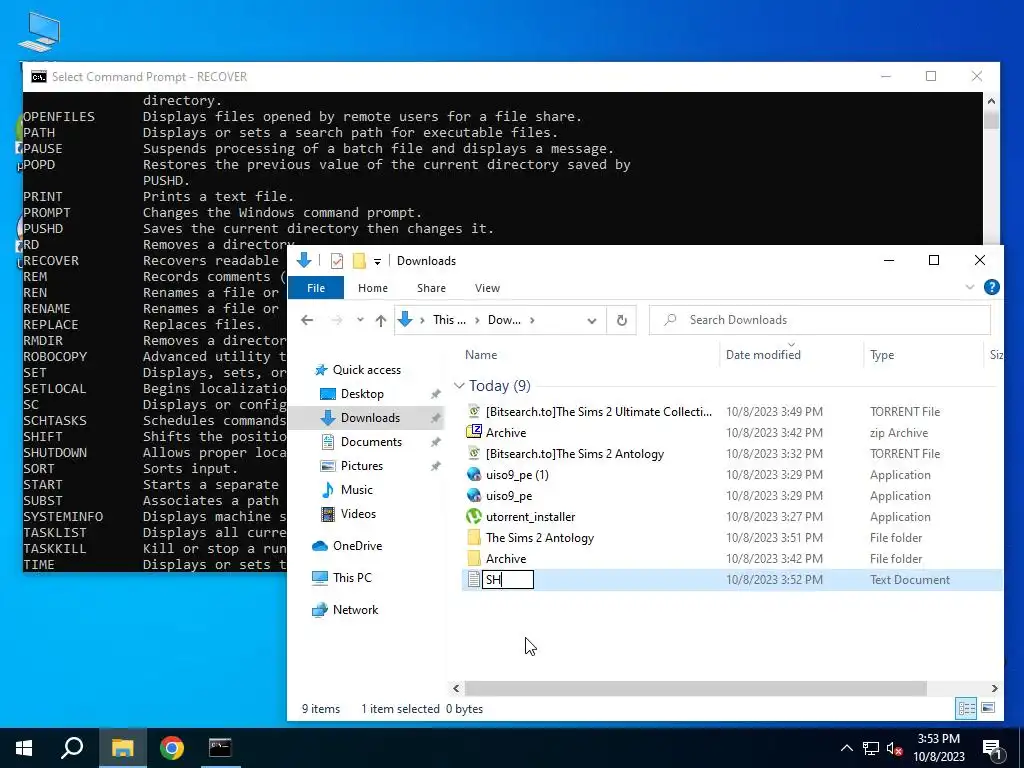Switch to details view layout button
1024x768 pixels.
coord(967,708)
